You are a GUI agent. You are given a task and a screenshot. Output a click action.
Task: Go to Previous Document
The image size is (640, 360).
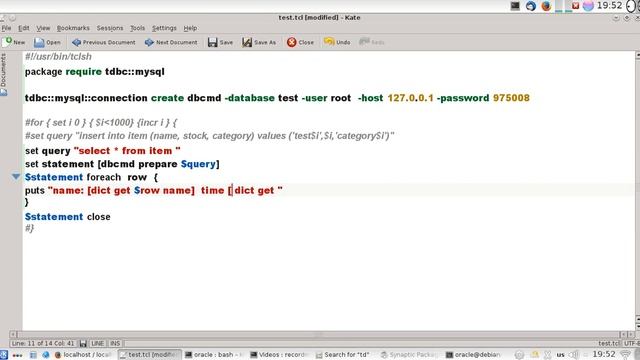point(104,42)
